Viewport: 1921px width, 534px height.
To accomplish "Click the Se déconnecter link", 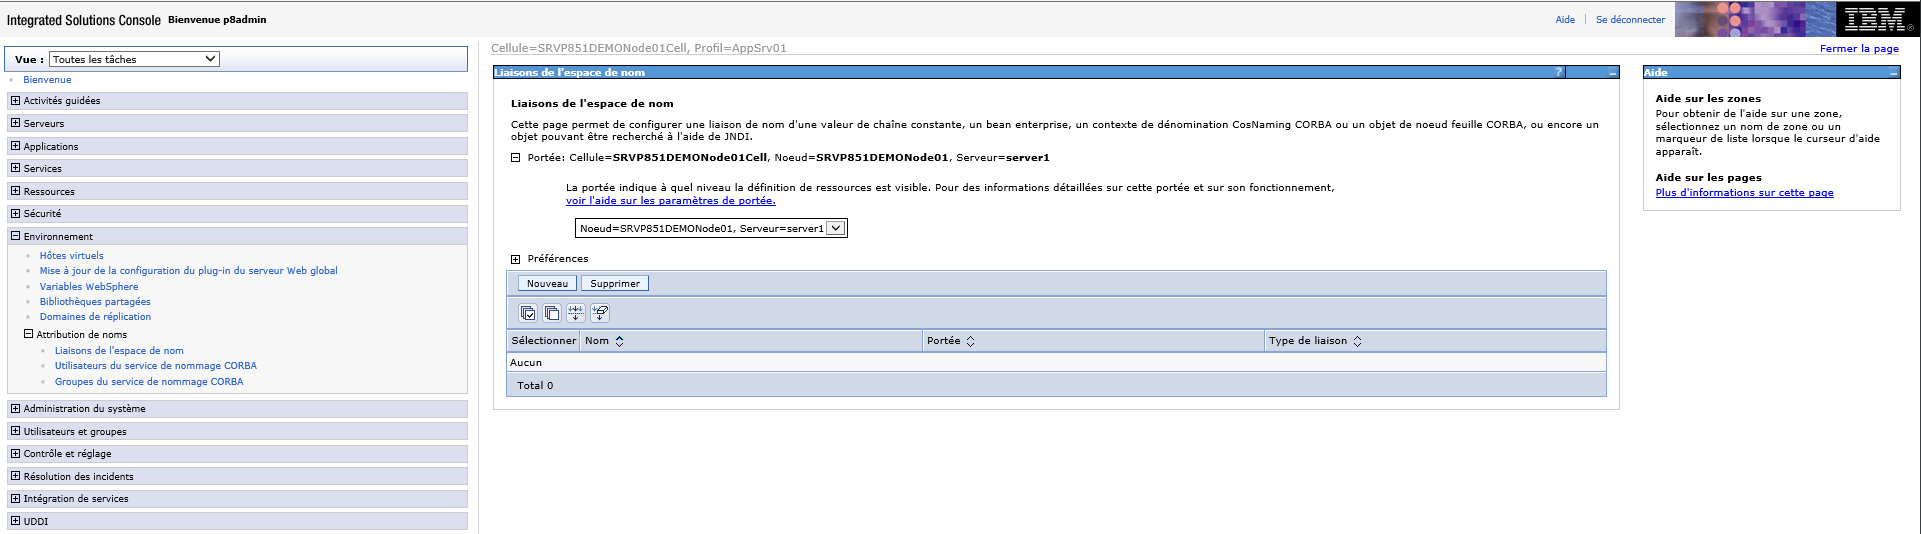I will (1630, 20).
